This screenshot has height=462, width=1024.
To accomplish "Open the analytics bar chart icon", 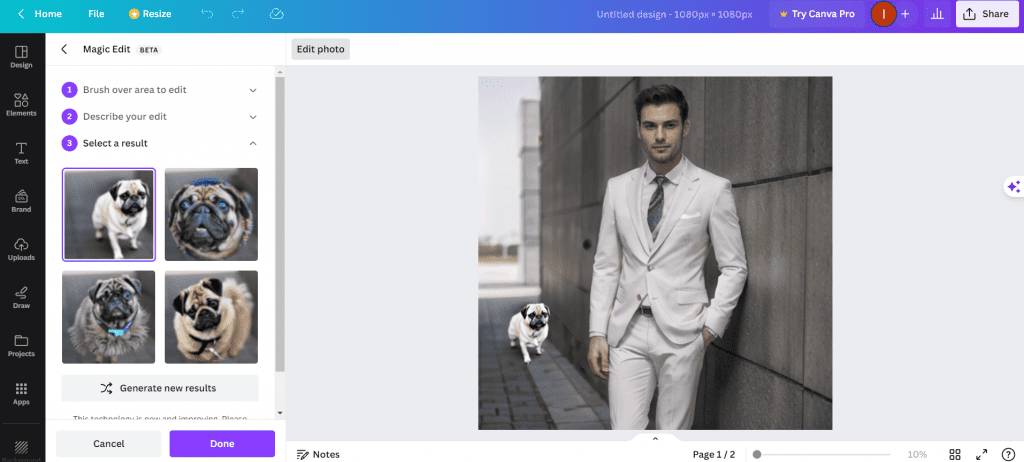I will point(937,14).
